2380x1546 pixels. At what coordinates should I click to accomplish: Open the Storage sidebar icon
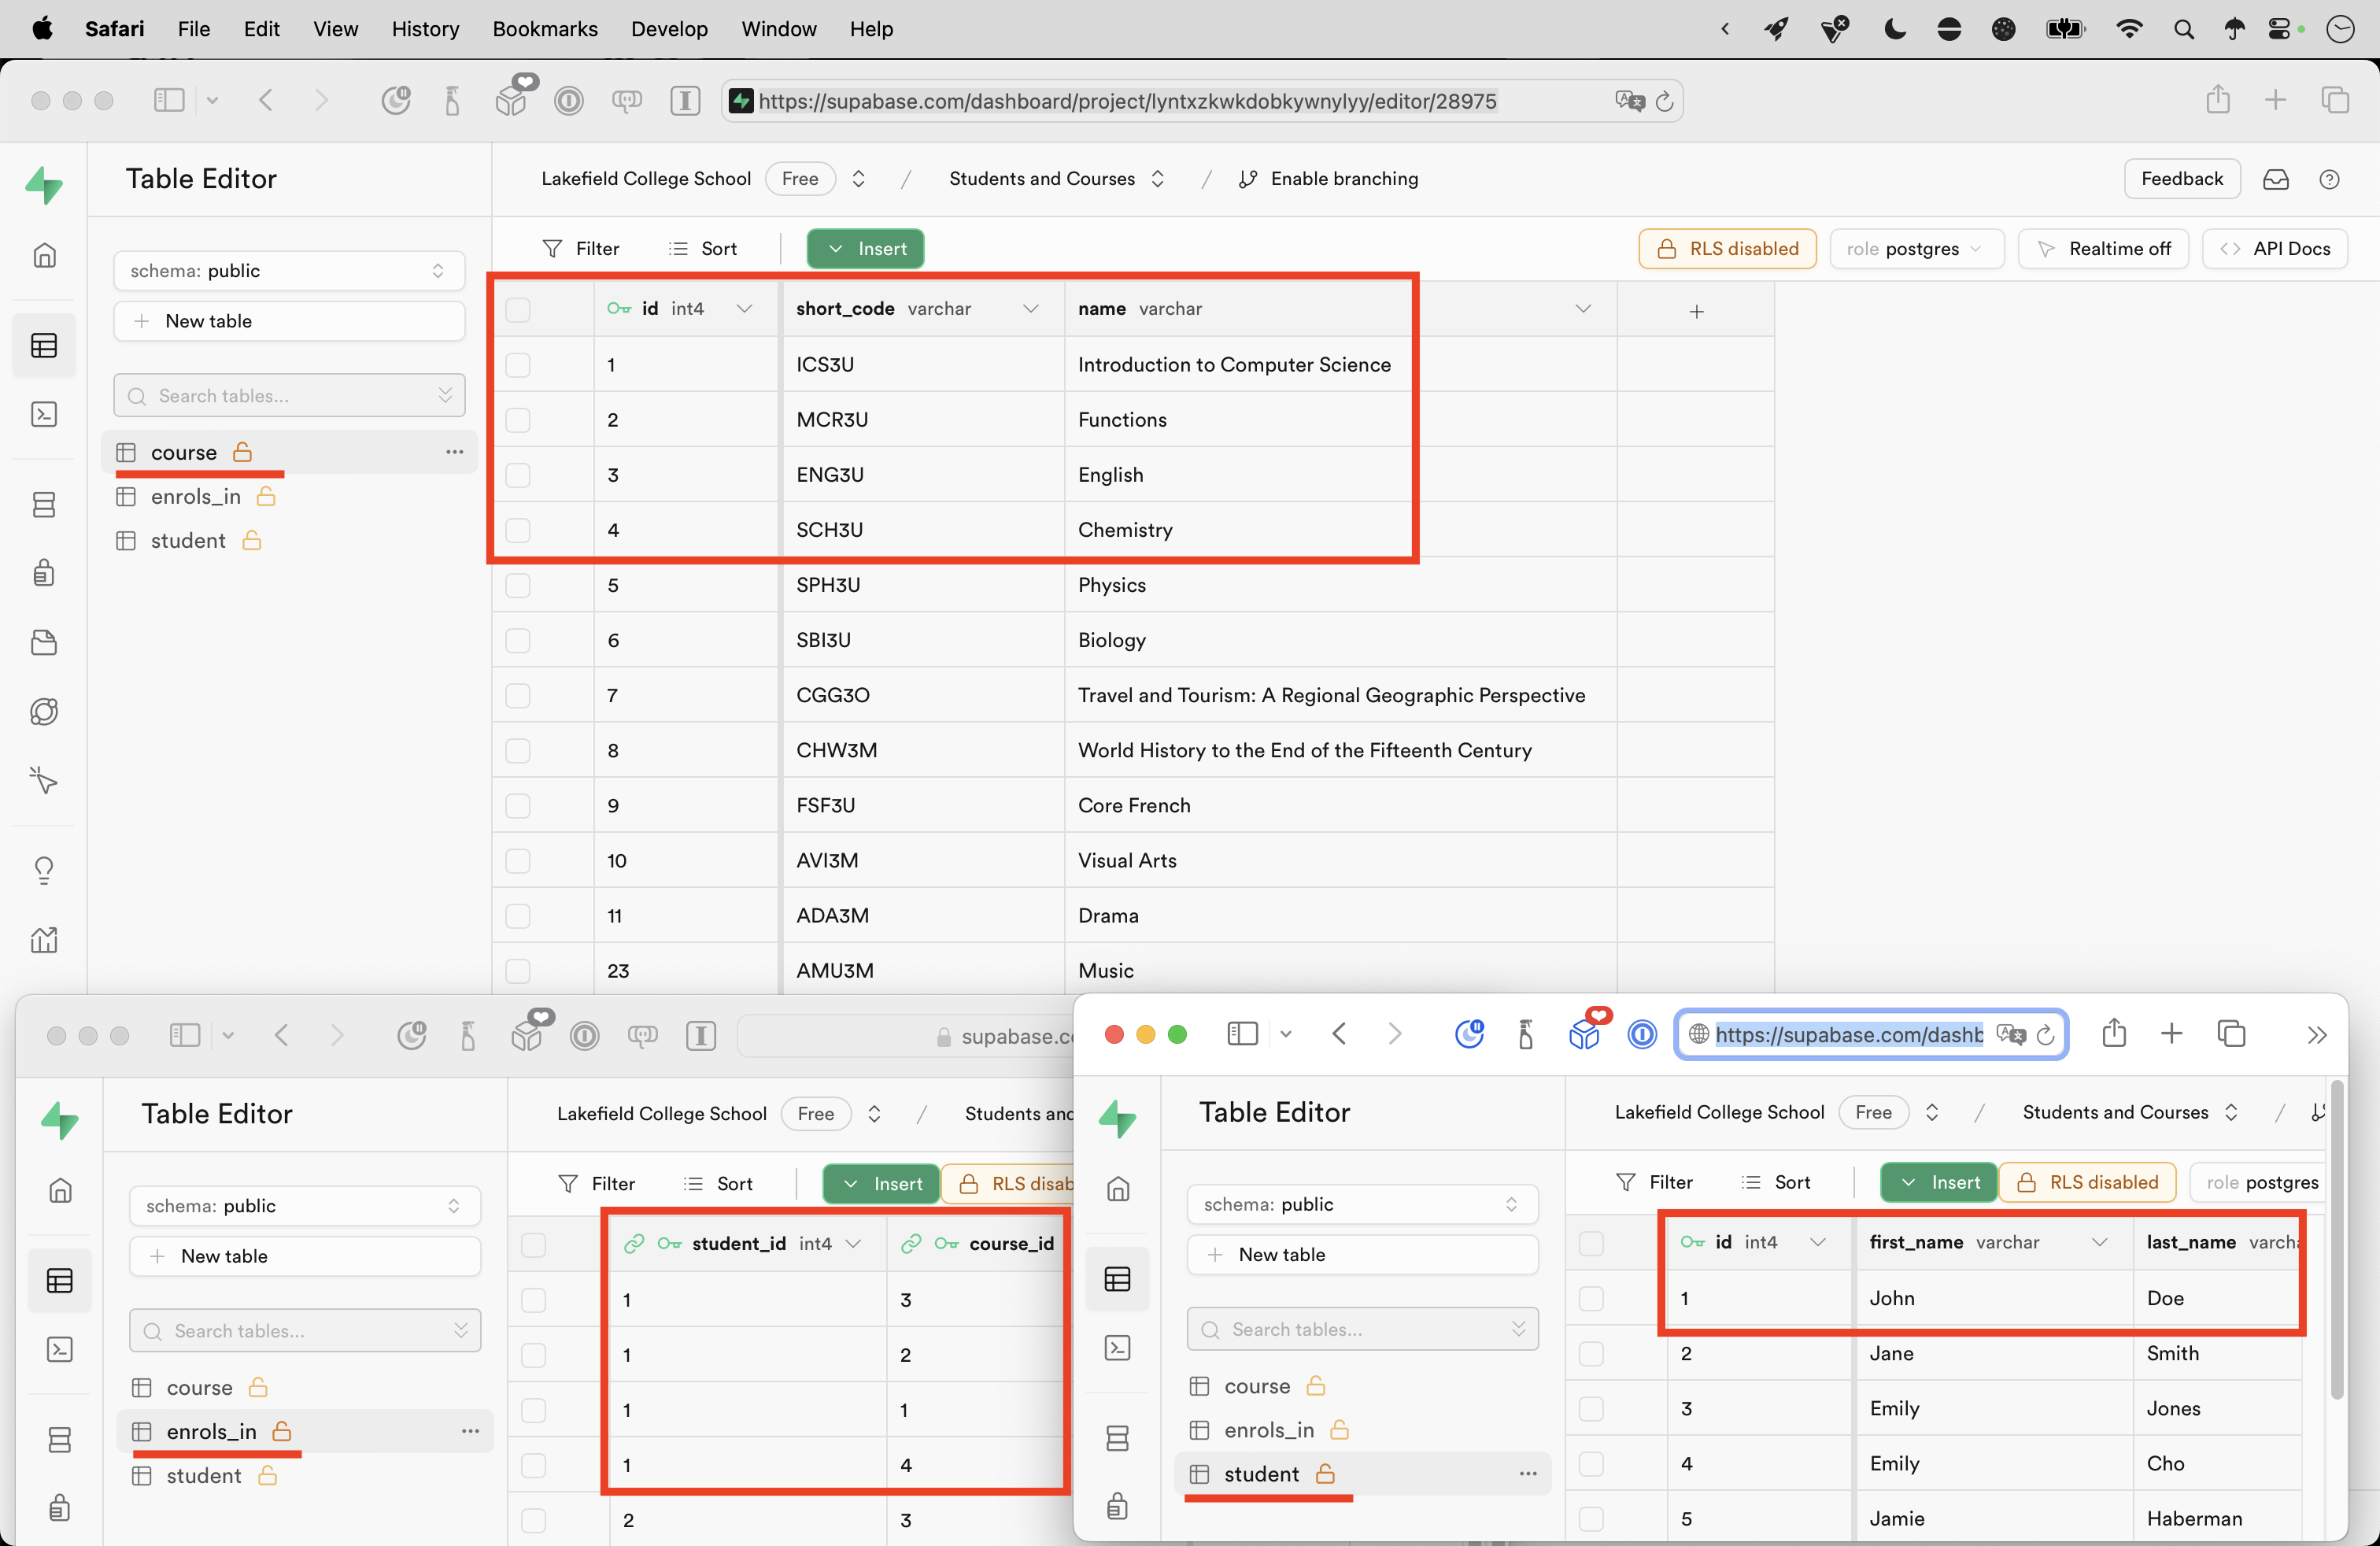44,642
